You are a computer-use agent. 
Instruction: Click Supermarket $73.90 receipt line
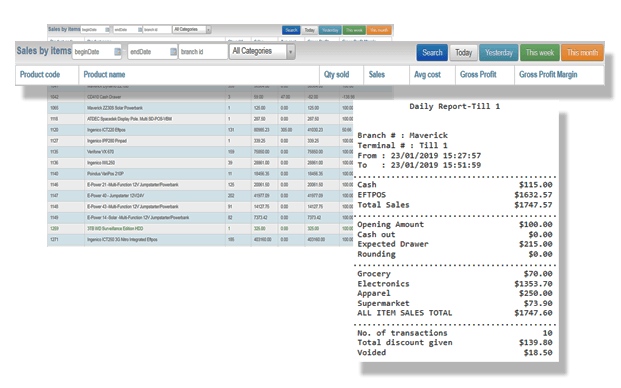[x=455, y=303]
